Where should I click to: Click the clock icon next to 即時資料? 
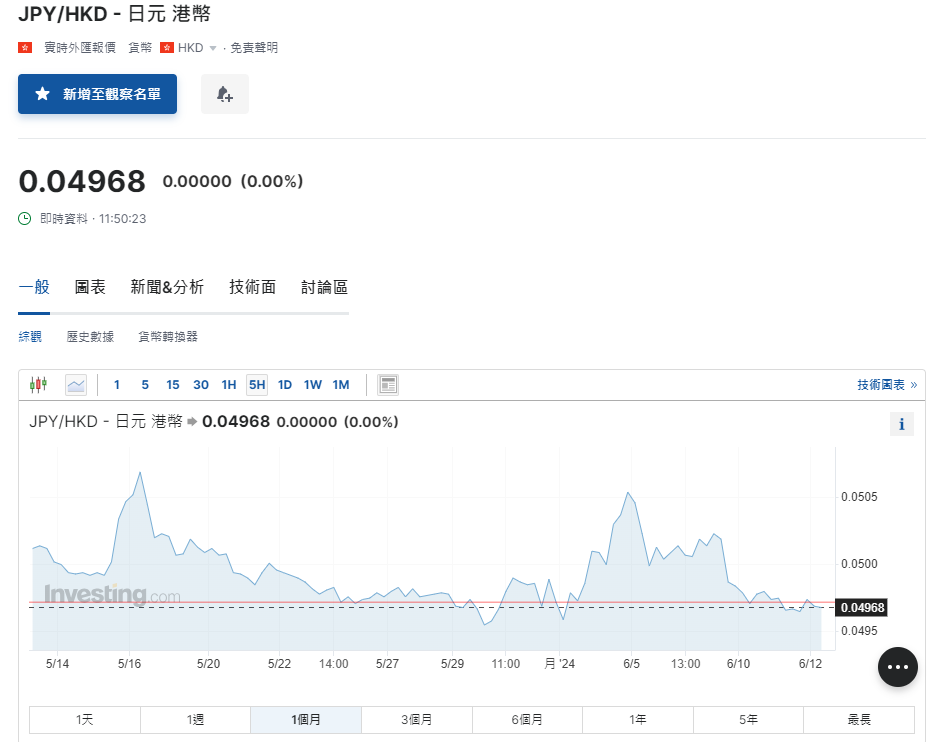coord(23,218)
